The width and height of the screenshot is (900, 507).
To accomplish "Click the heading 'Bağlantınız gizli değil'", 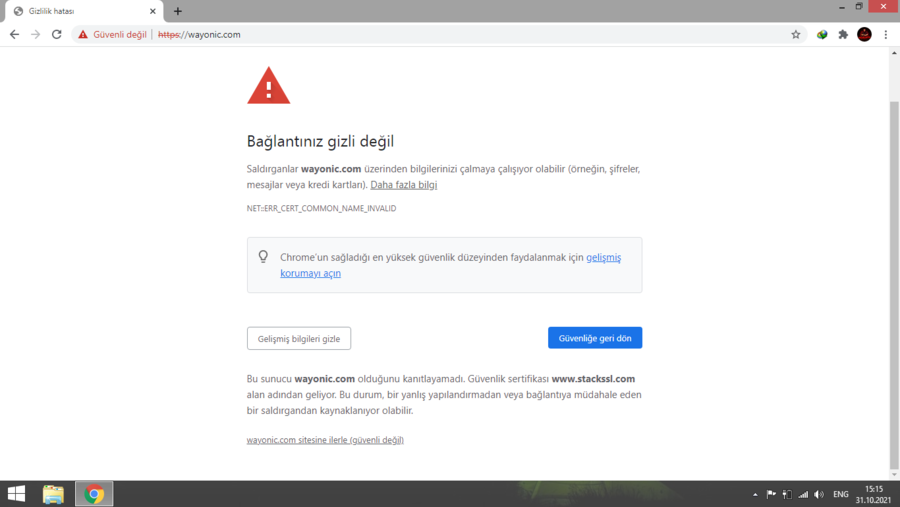I will pyautogui.click(x=320, y=141).
